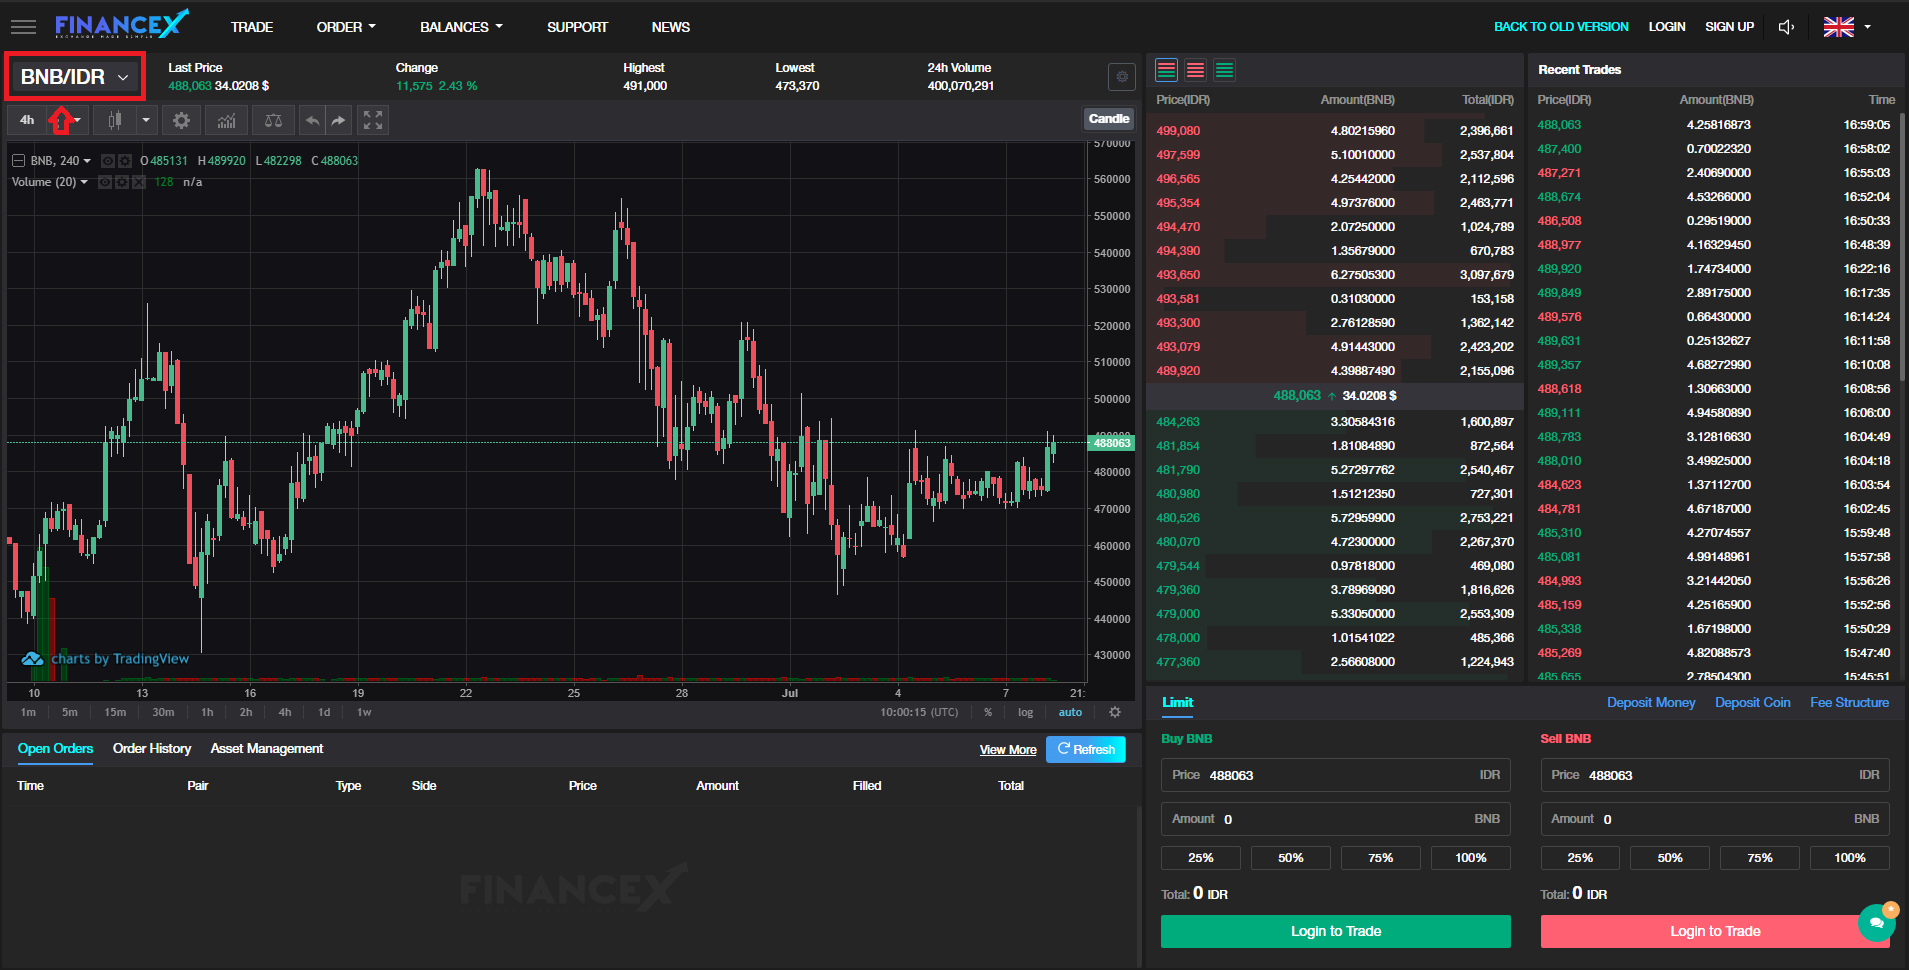Remove the Volume (20) indicator

(x=139, y=182)
